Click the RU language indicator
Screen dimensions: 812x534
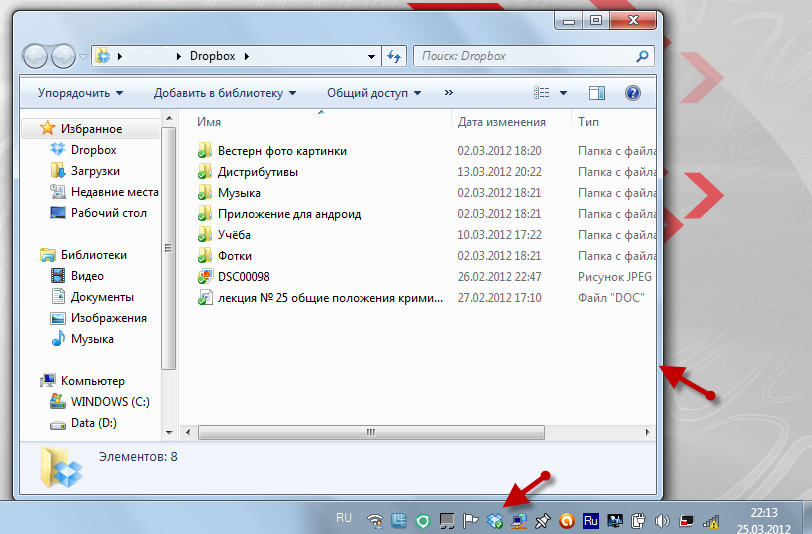click(344, 518)
